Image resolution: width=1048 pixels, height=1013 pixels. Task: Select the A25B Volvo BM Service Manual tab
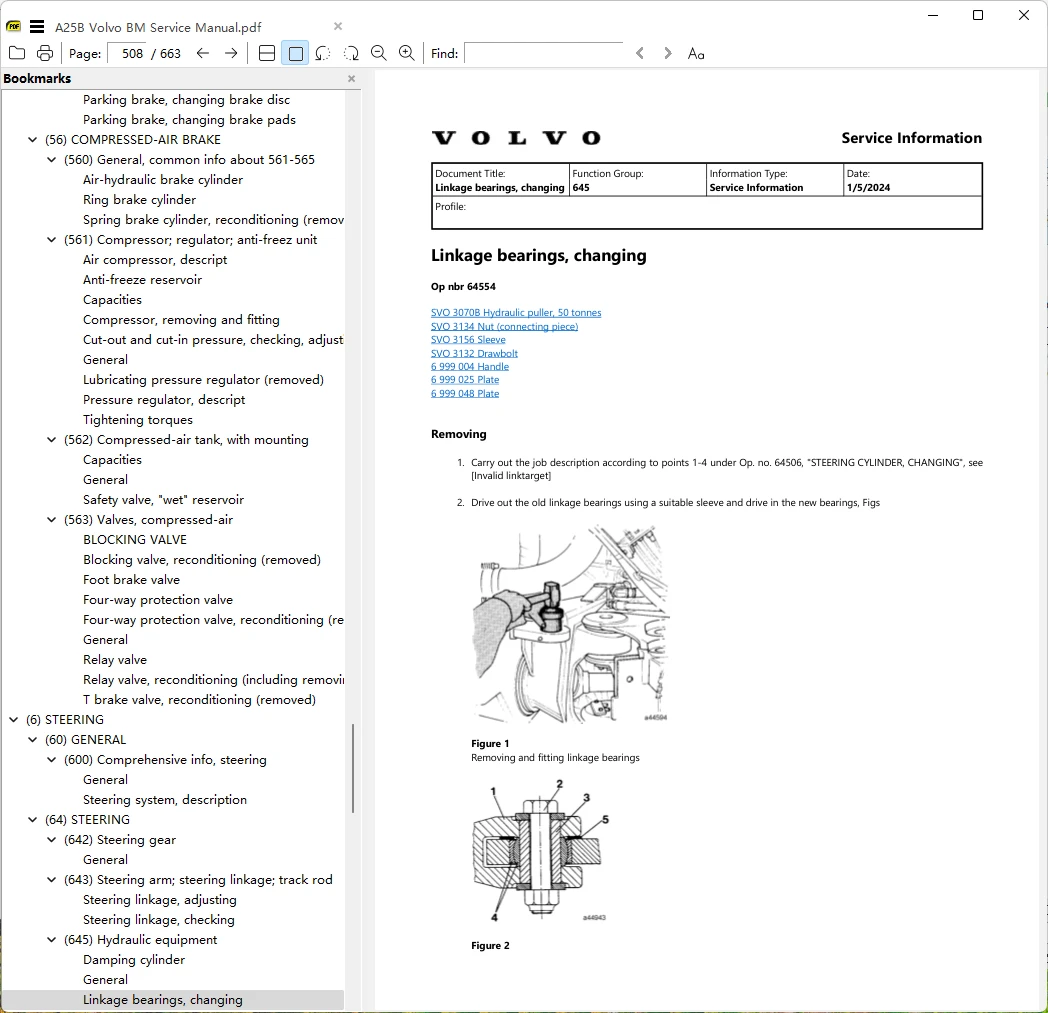[158, 27]
